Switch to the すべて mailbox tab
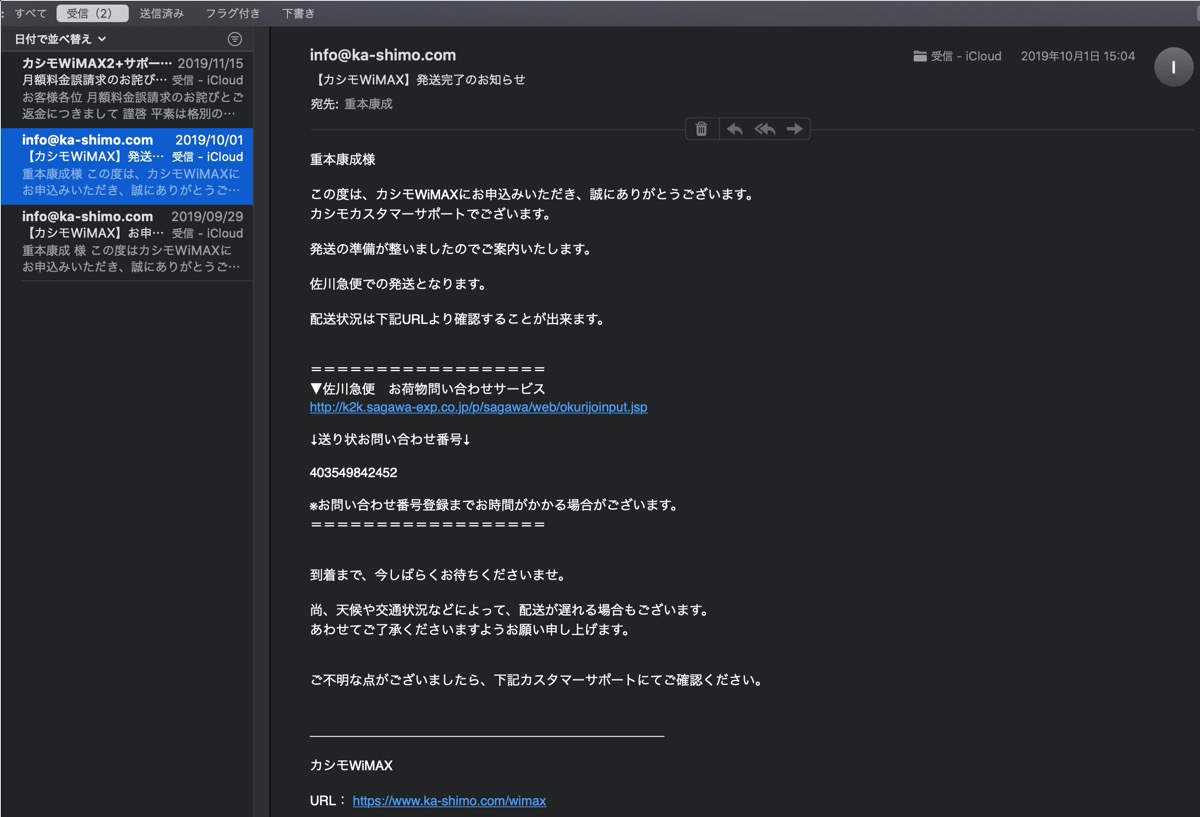This screenshot has height=817, width=1200. [x=30, y=13]
